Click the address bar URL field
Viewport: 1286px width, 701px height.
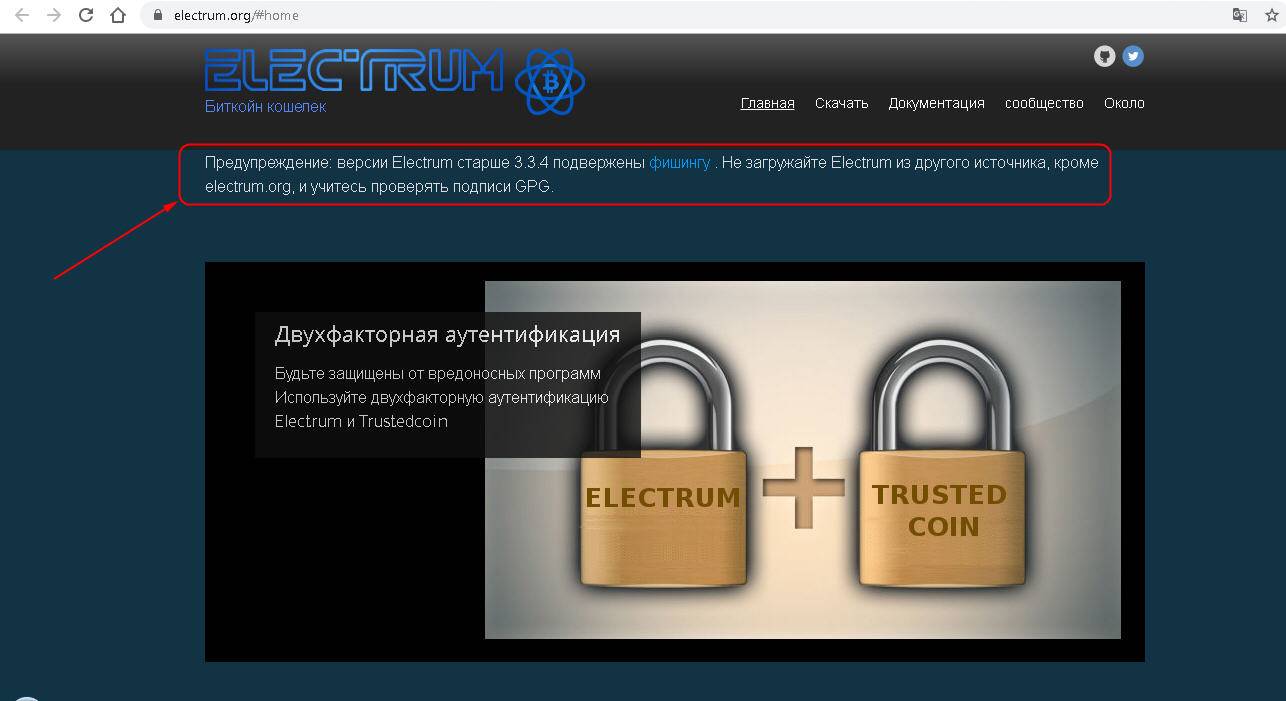tap(690, 15)
